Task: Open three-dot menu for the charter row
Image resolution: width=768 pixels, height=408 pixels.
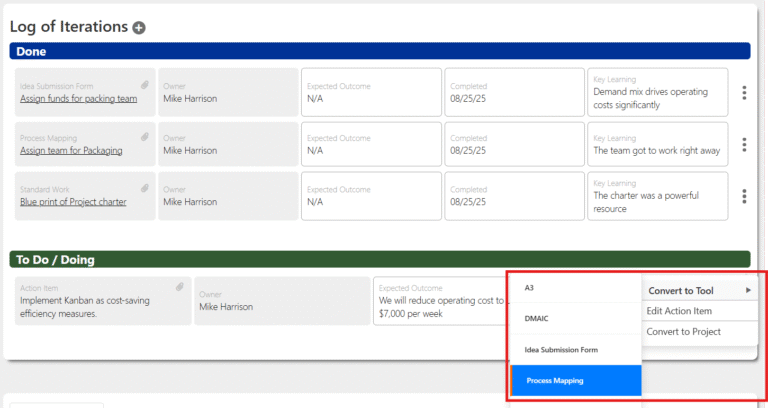Action: click(x=744, y=197)
